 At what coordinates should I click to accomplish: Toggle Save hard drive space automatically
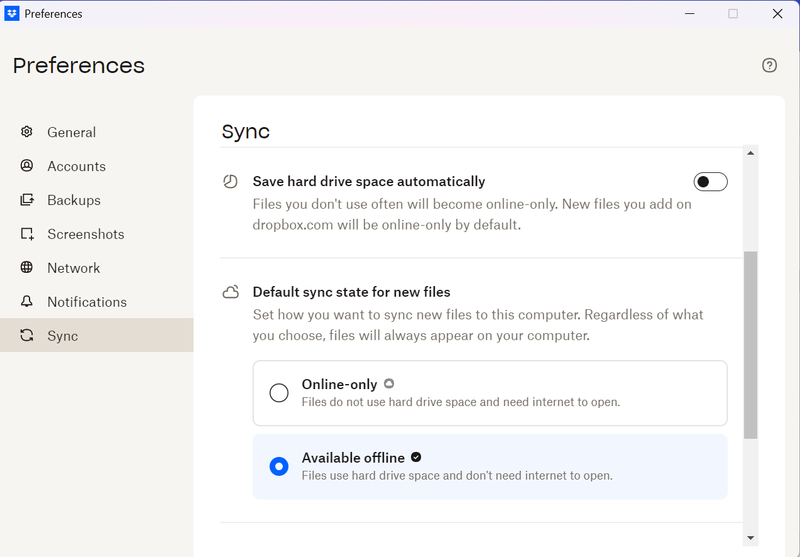click(710, 182)
